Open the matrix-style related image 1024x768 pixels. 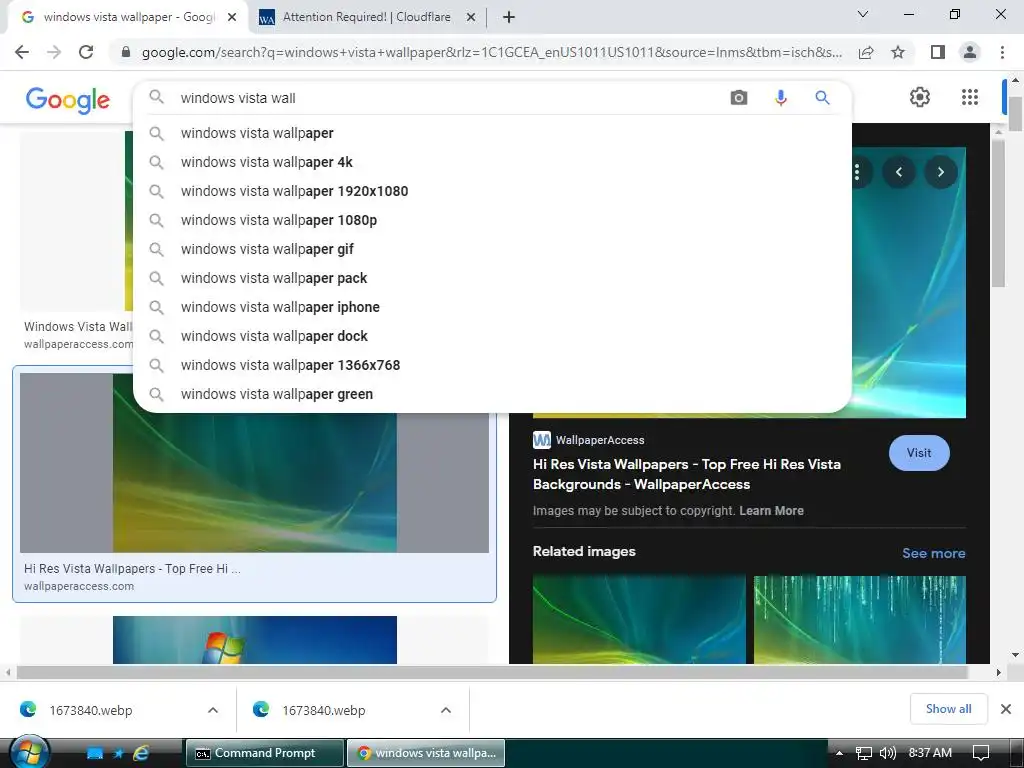click(859, 620)
